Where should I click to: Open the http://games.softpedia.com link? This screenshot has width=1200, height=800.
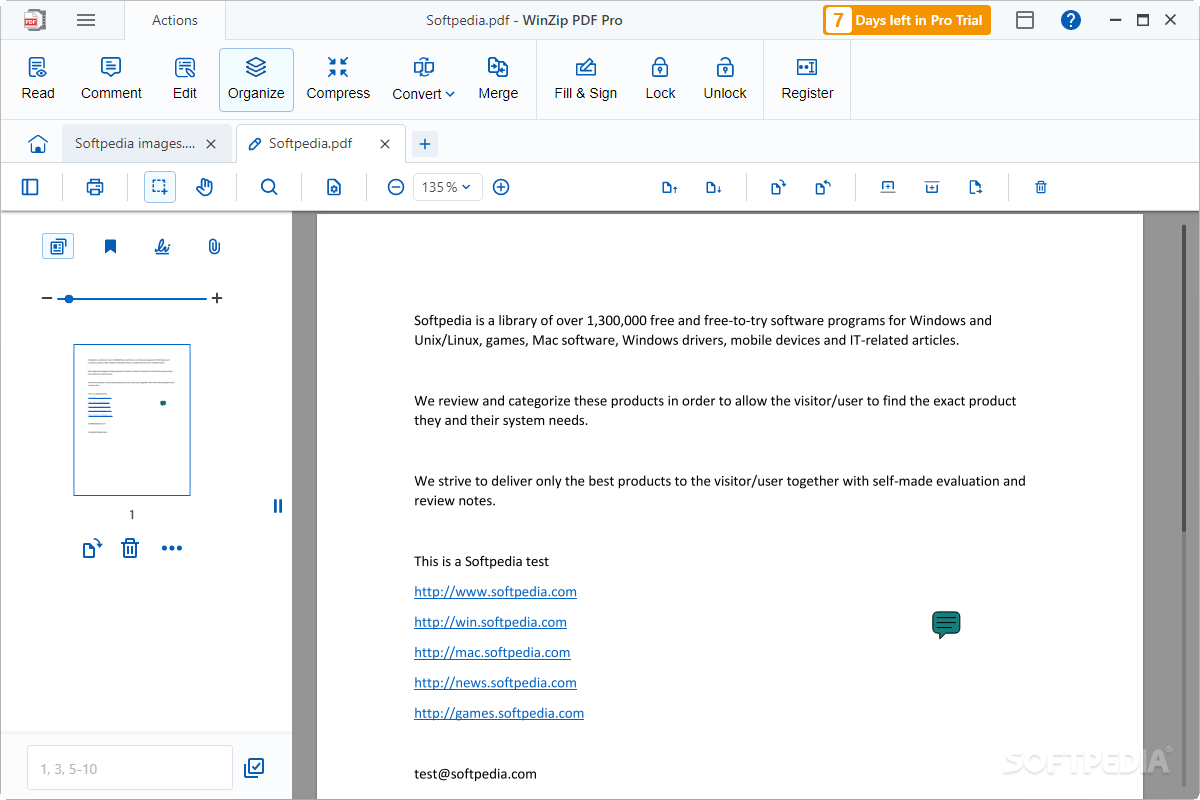(x=499, y=713)
